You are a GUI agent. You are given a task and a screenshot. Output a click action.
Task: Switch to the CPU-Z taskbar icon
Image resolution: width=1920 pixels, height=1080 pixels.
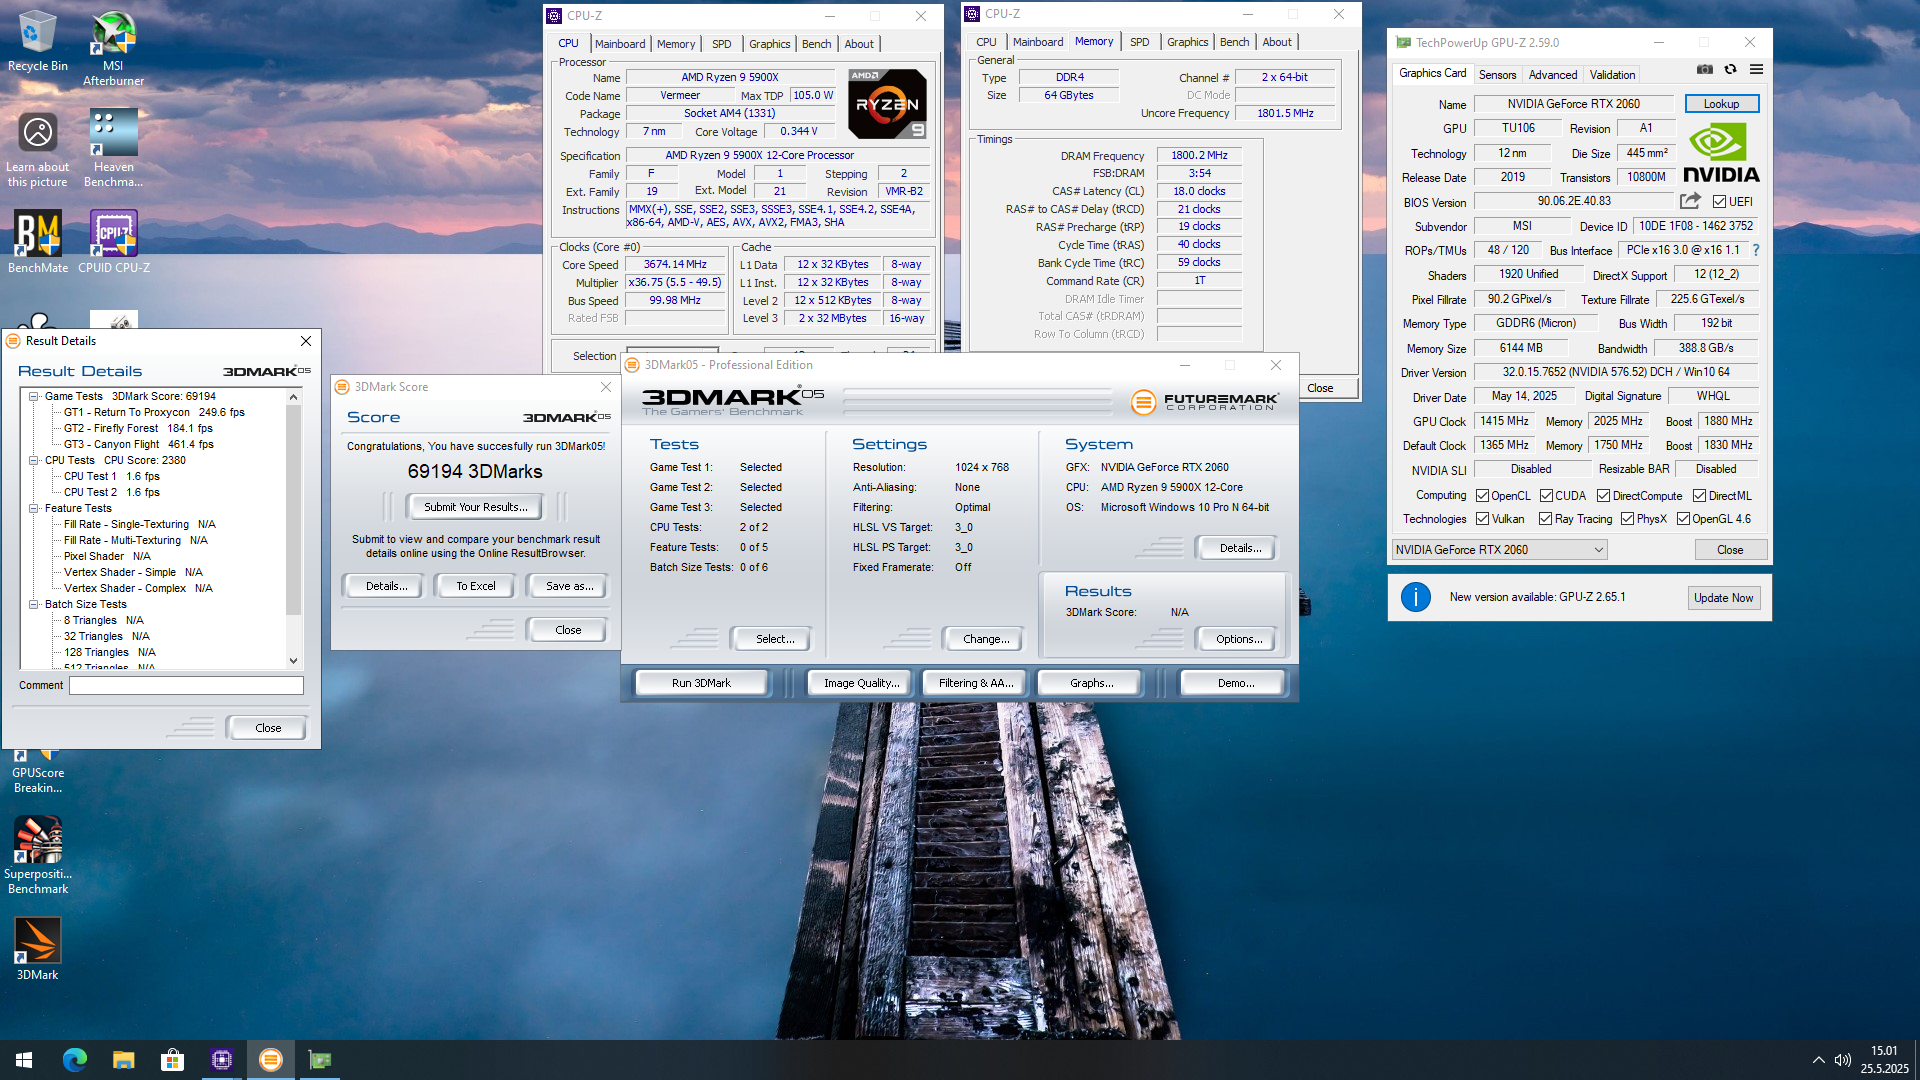(x=222, y=1060)
